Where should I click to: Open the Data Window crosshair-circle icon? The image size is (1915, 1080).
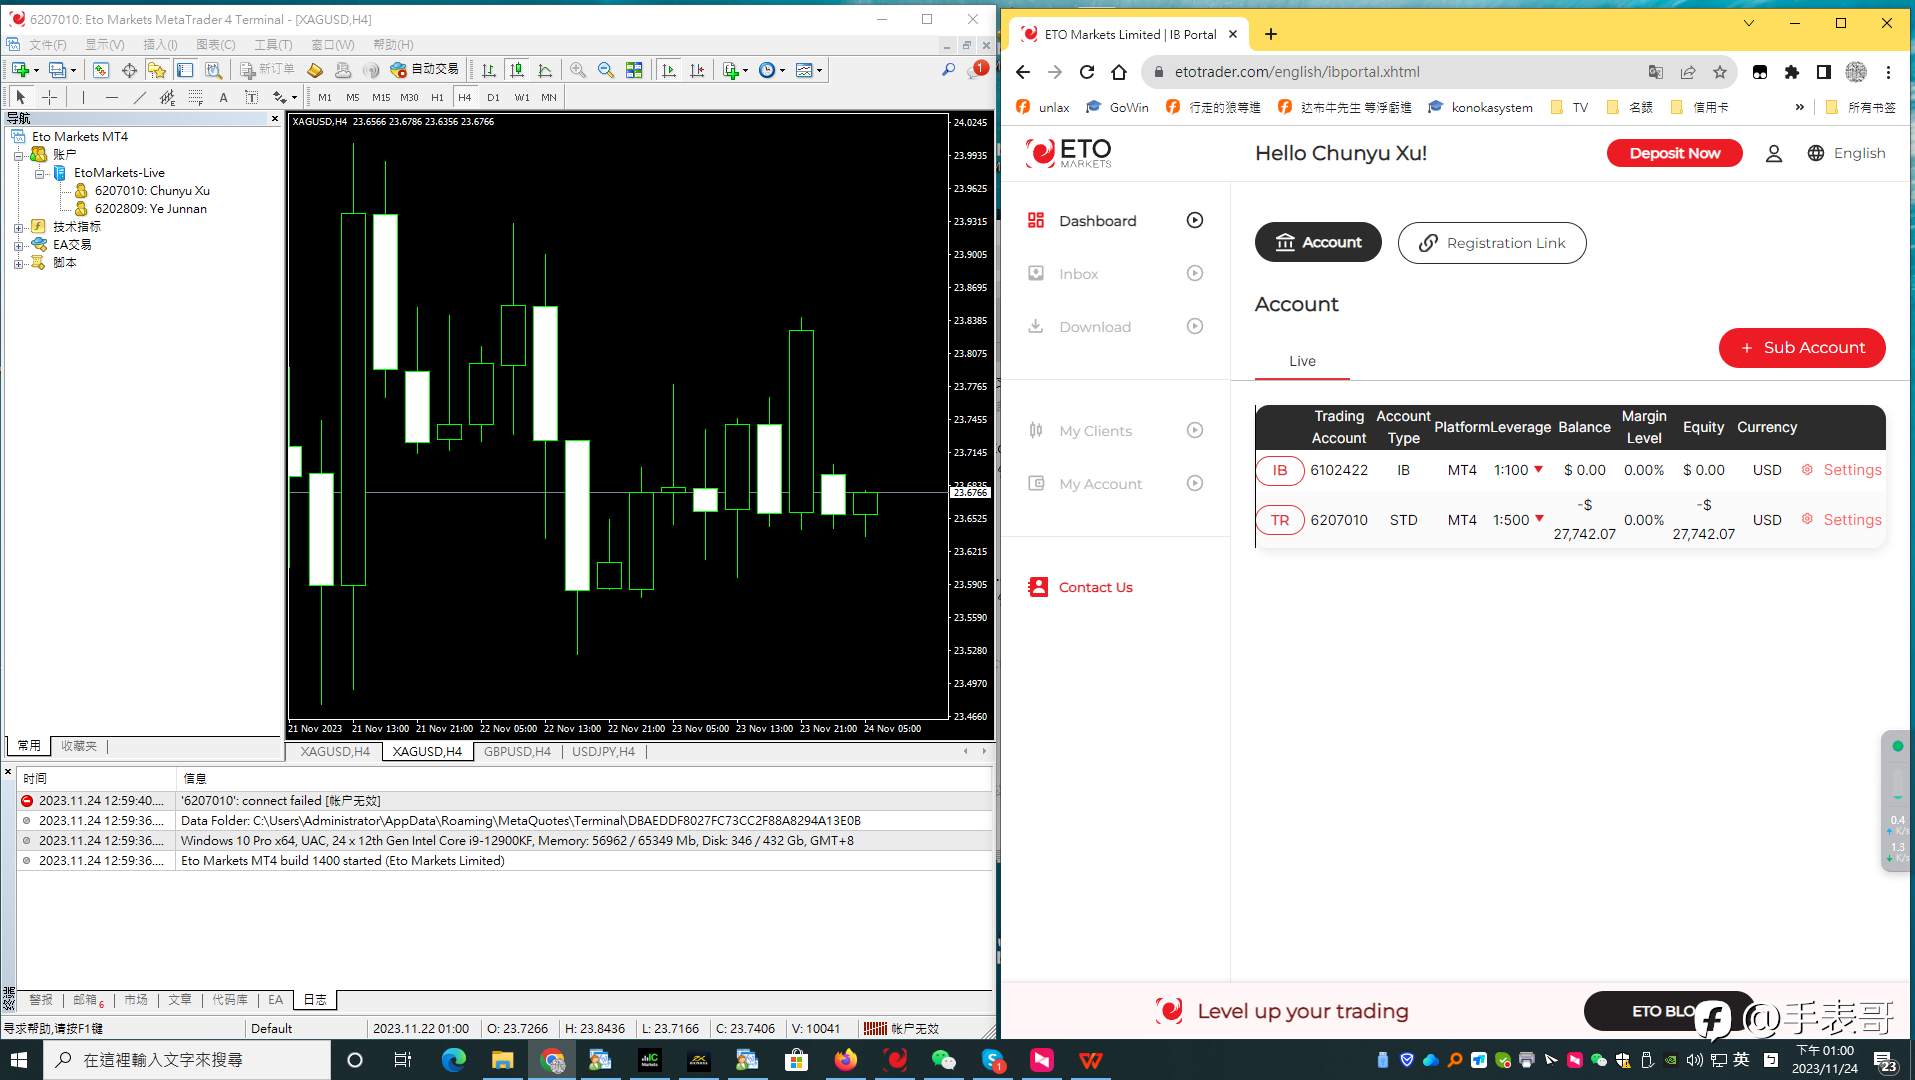[129, 70]
